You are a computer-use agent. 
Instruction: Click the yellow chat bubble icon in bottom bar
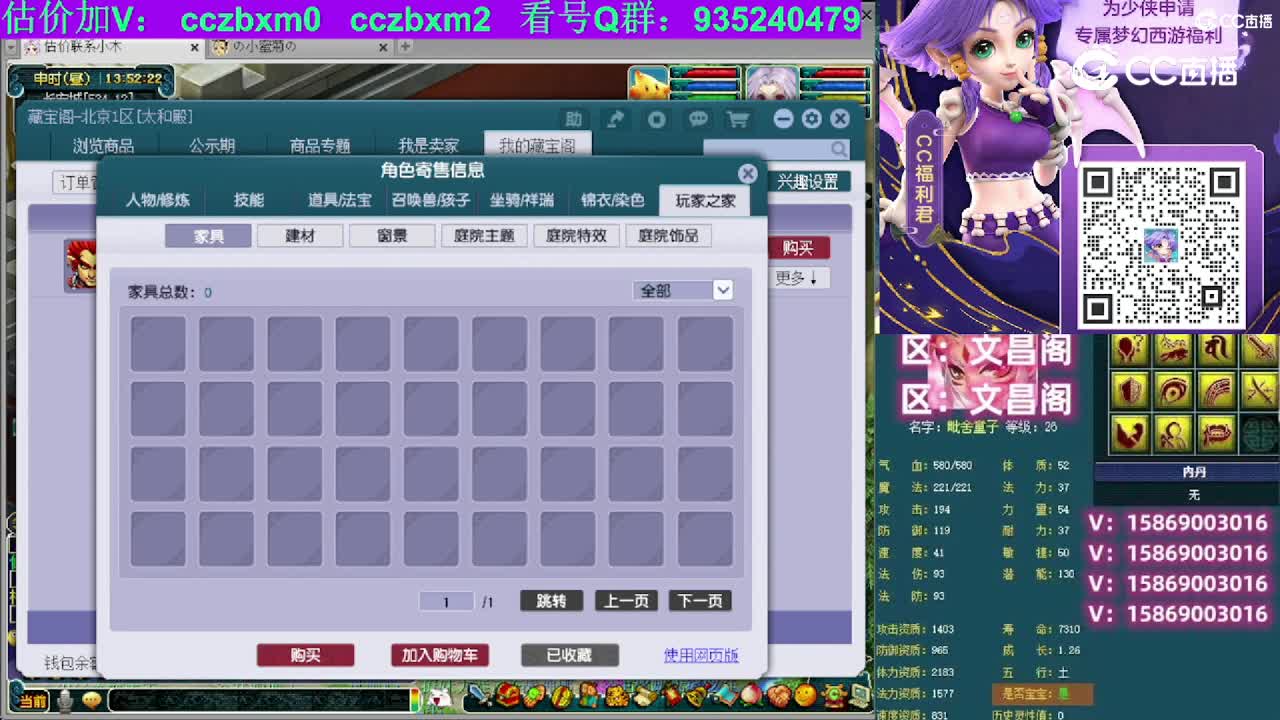(92, 701)
